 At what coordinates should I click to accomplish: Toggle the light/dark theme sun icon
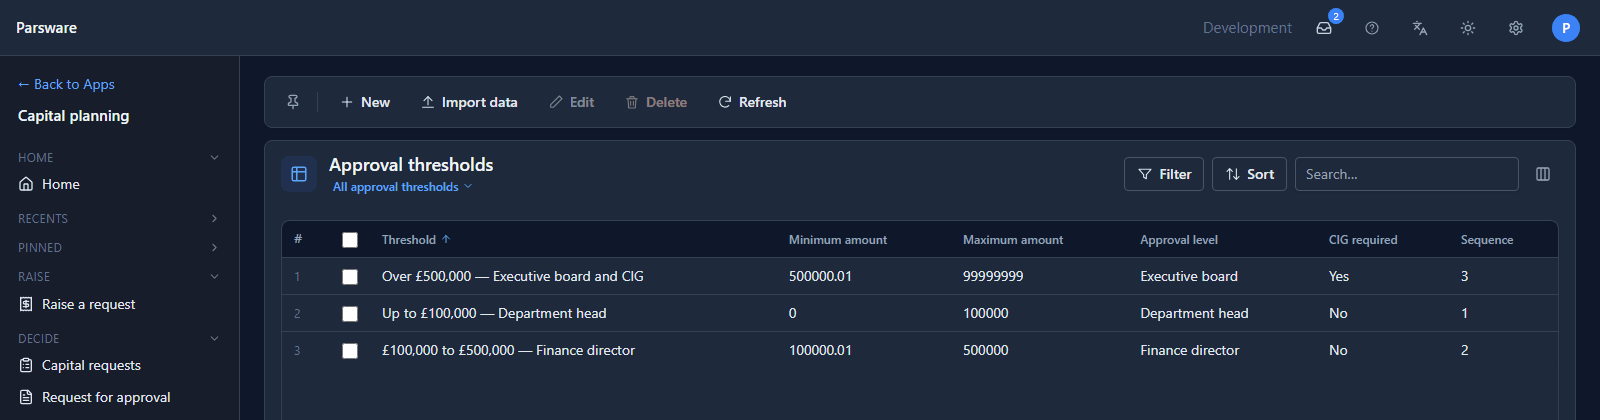coord(1468,28)
